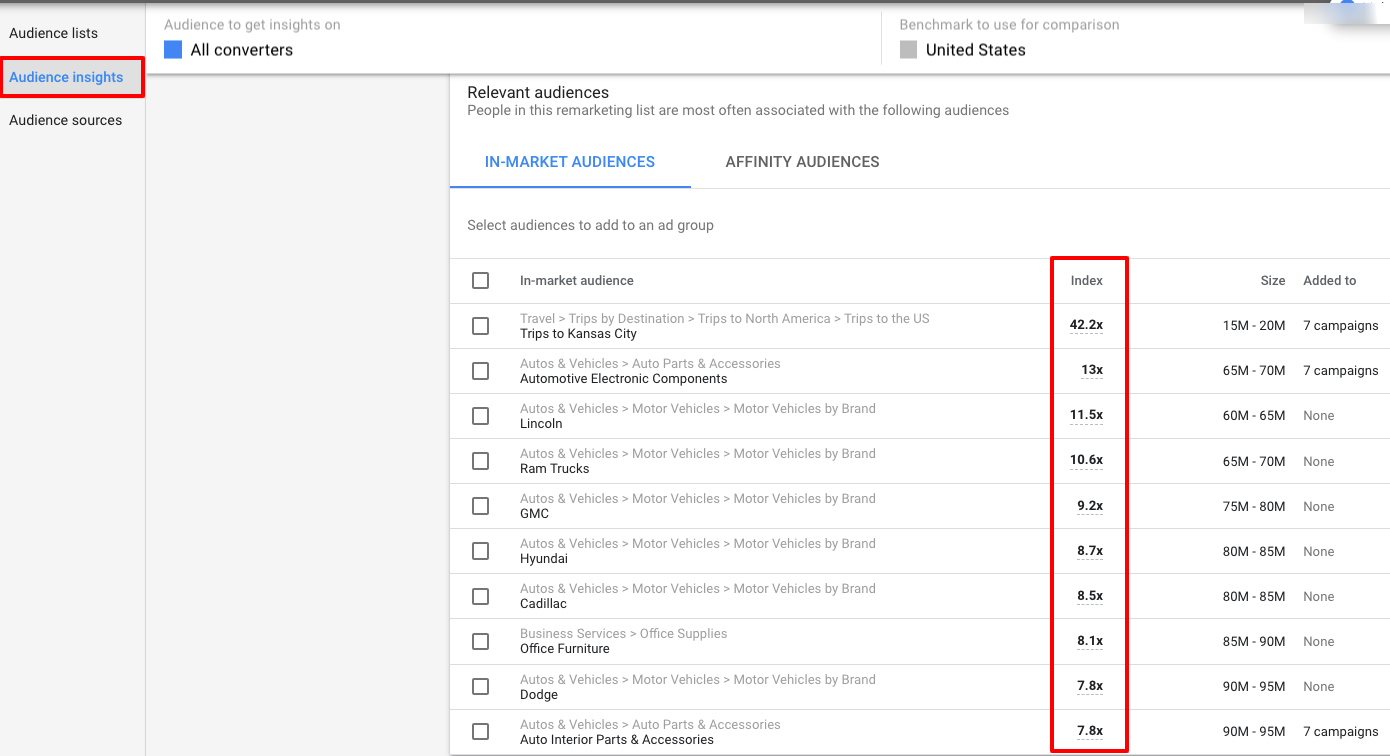Click the 8.1x index value
Image resolution: width=1390 pixels, height=756 pixels.
pos(1090,641)
